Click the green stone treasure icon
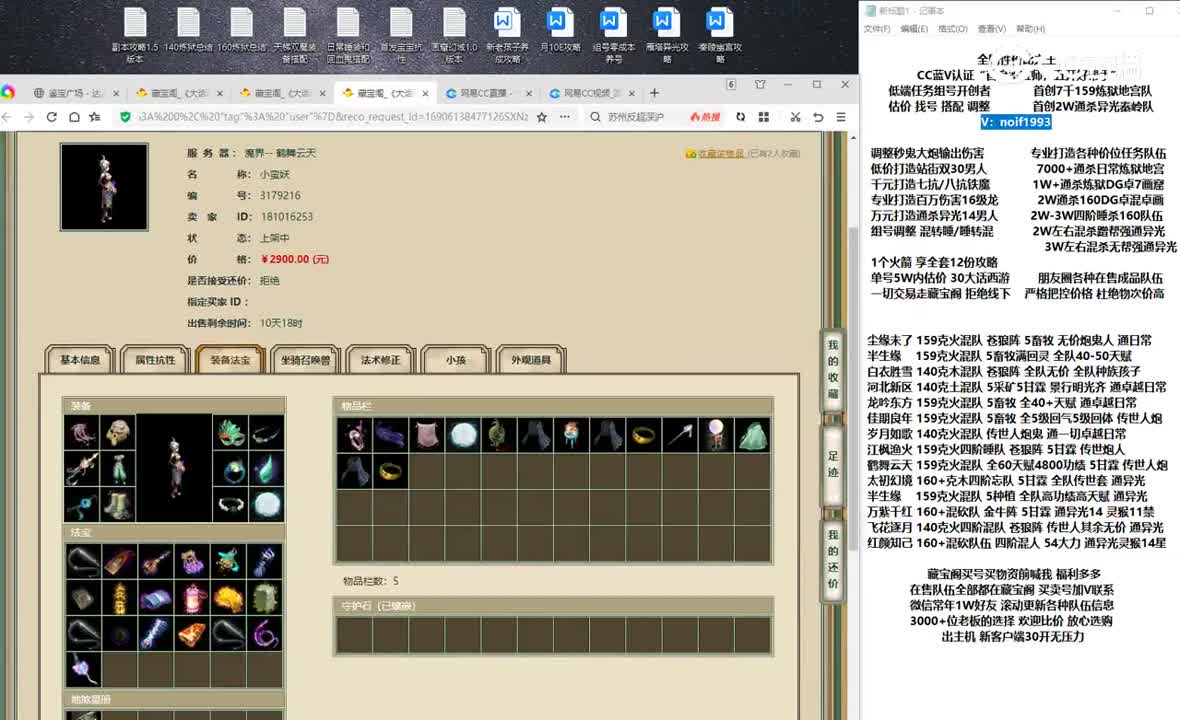Viewport: 1180px width, 720px height. tap(263, 597)
